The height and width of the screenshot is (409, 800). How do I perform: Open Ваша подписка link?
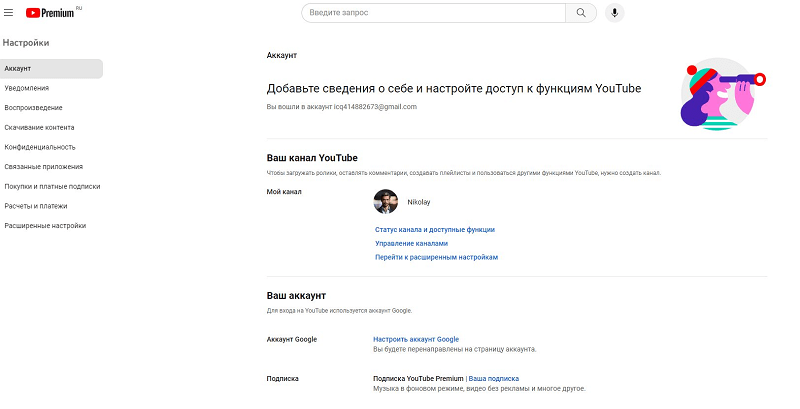click(493, 378)
